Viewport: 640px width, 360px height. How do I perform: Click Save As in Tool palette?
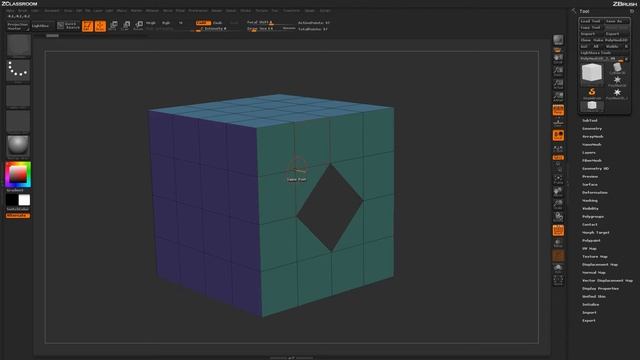point(616,21)
